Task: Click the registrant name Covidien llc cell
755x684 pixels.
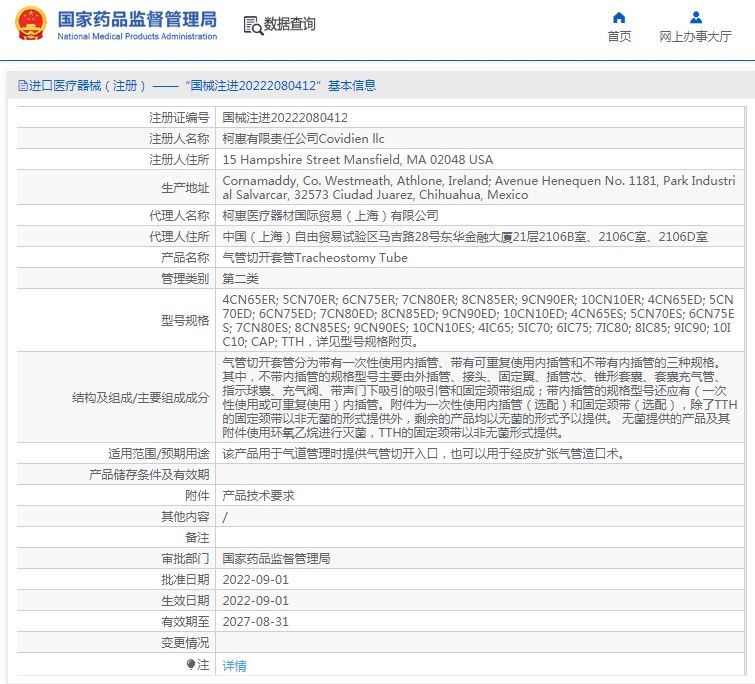Action: 303,139
